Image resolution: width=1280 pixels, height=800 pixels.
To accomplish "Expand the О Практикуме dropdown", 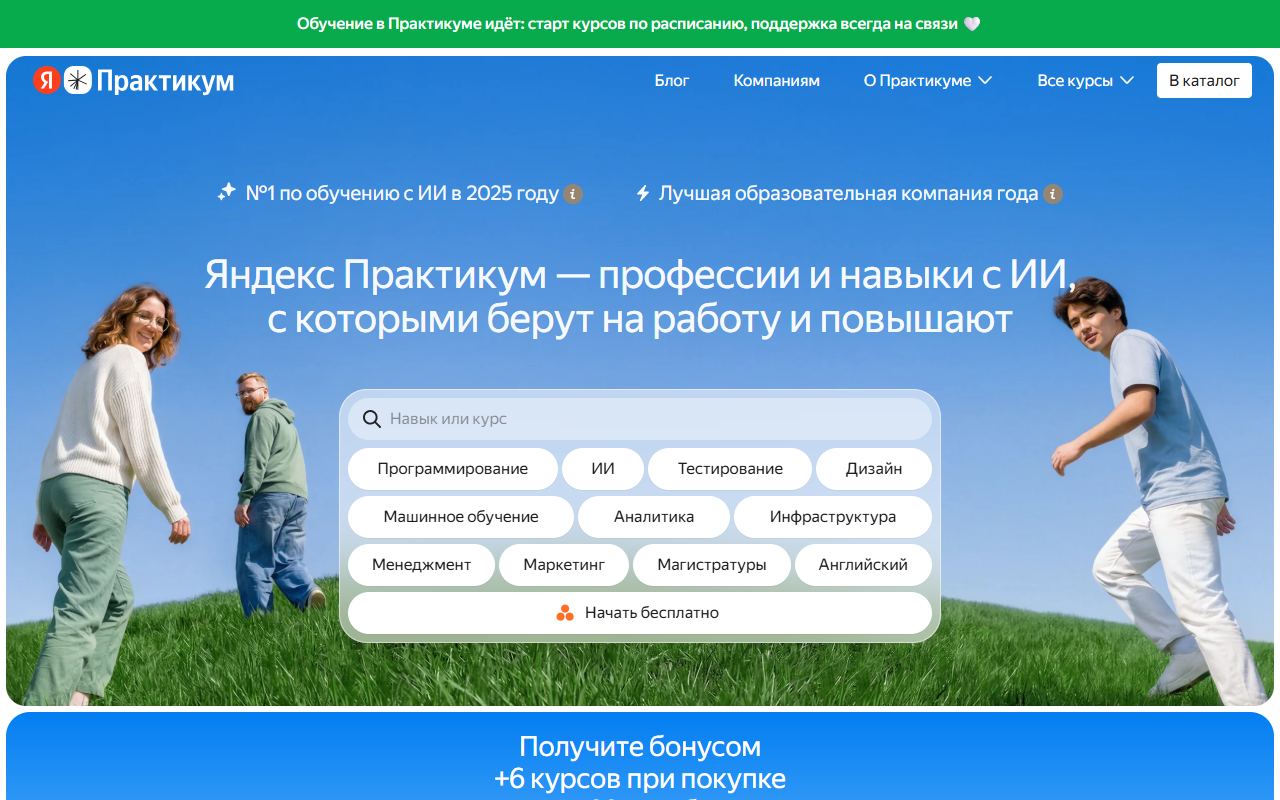I will coord(928,80).
